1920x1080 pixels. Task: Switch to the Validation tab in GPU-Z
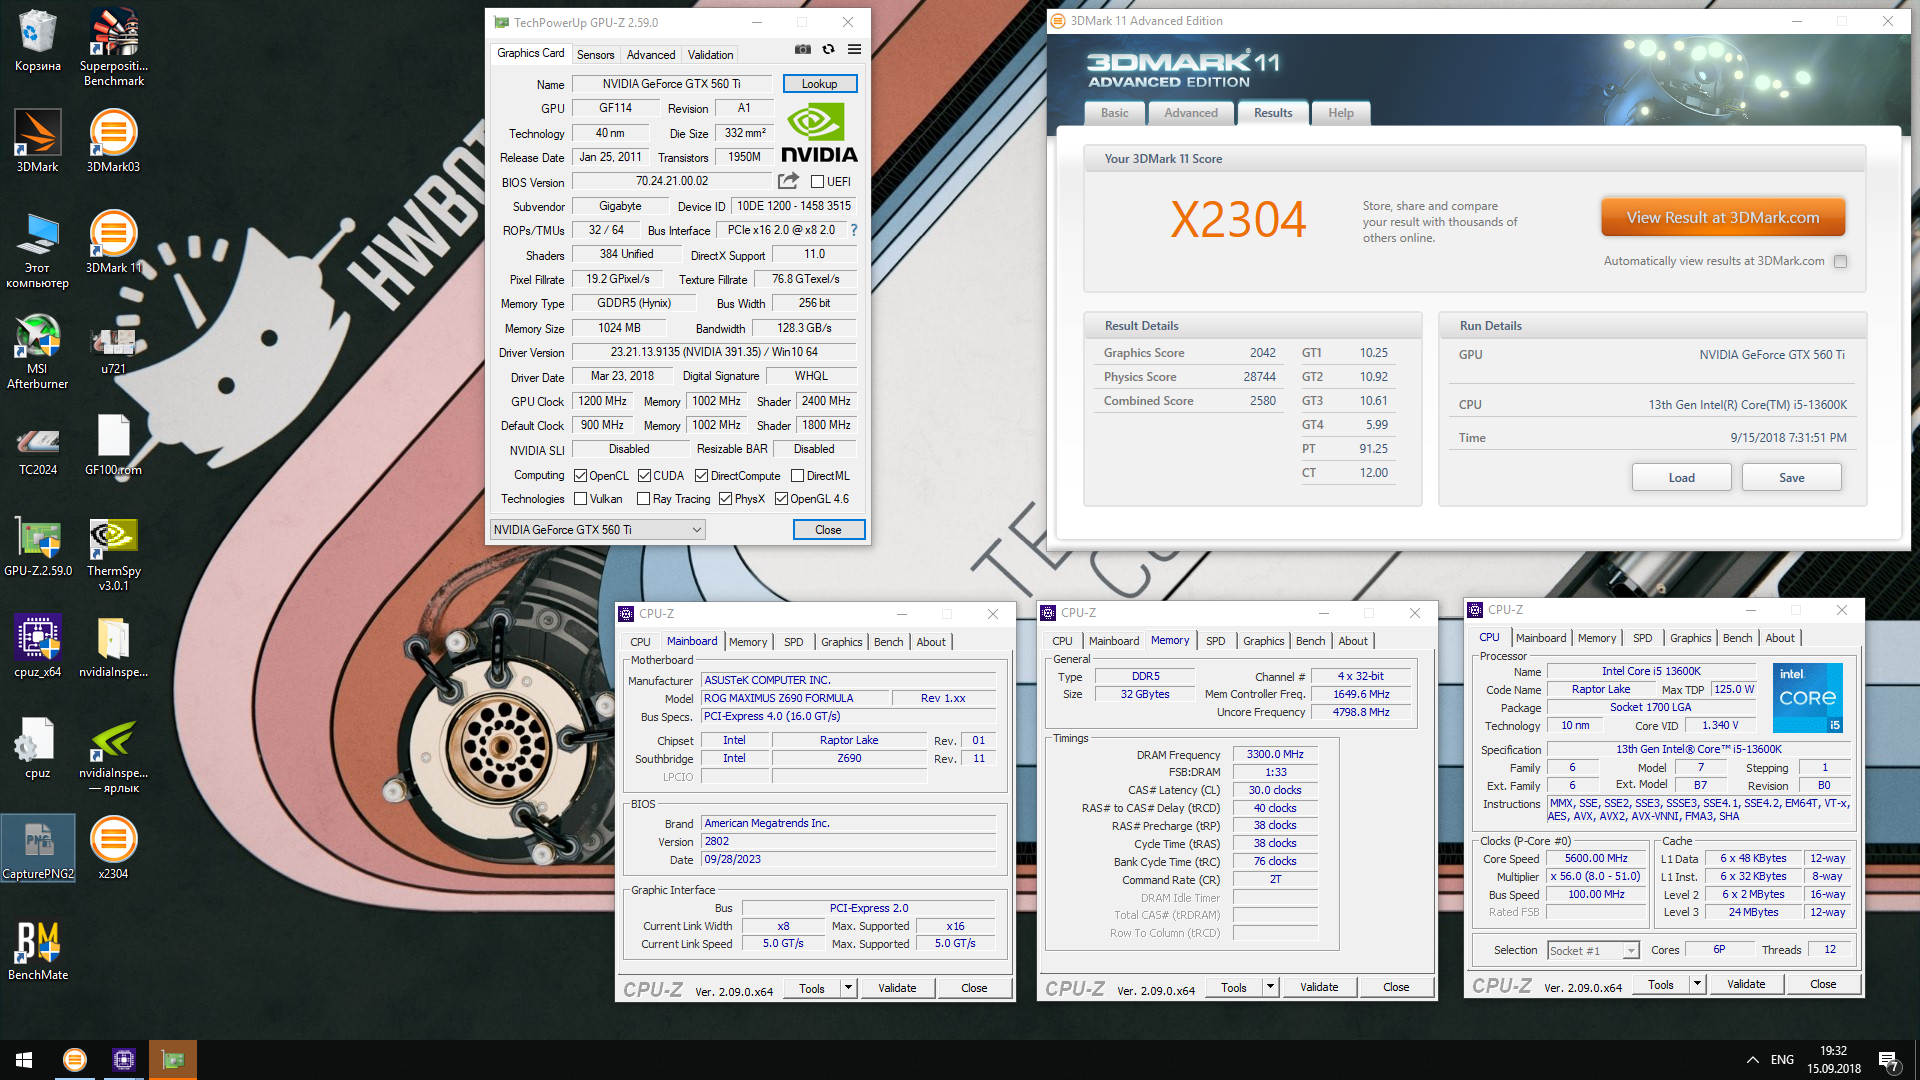tap(710, 55)
